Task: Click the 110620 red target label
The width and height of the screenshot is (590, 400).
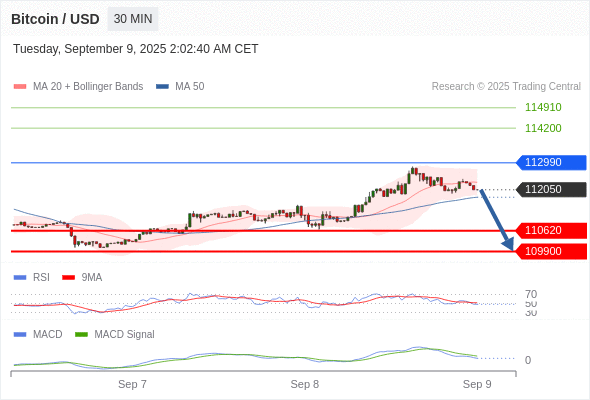Action: pyautogui.click(x=551, y=230)
